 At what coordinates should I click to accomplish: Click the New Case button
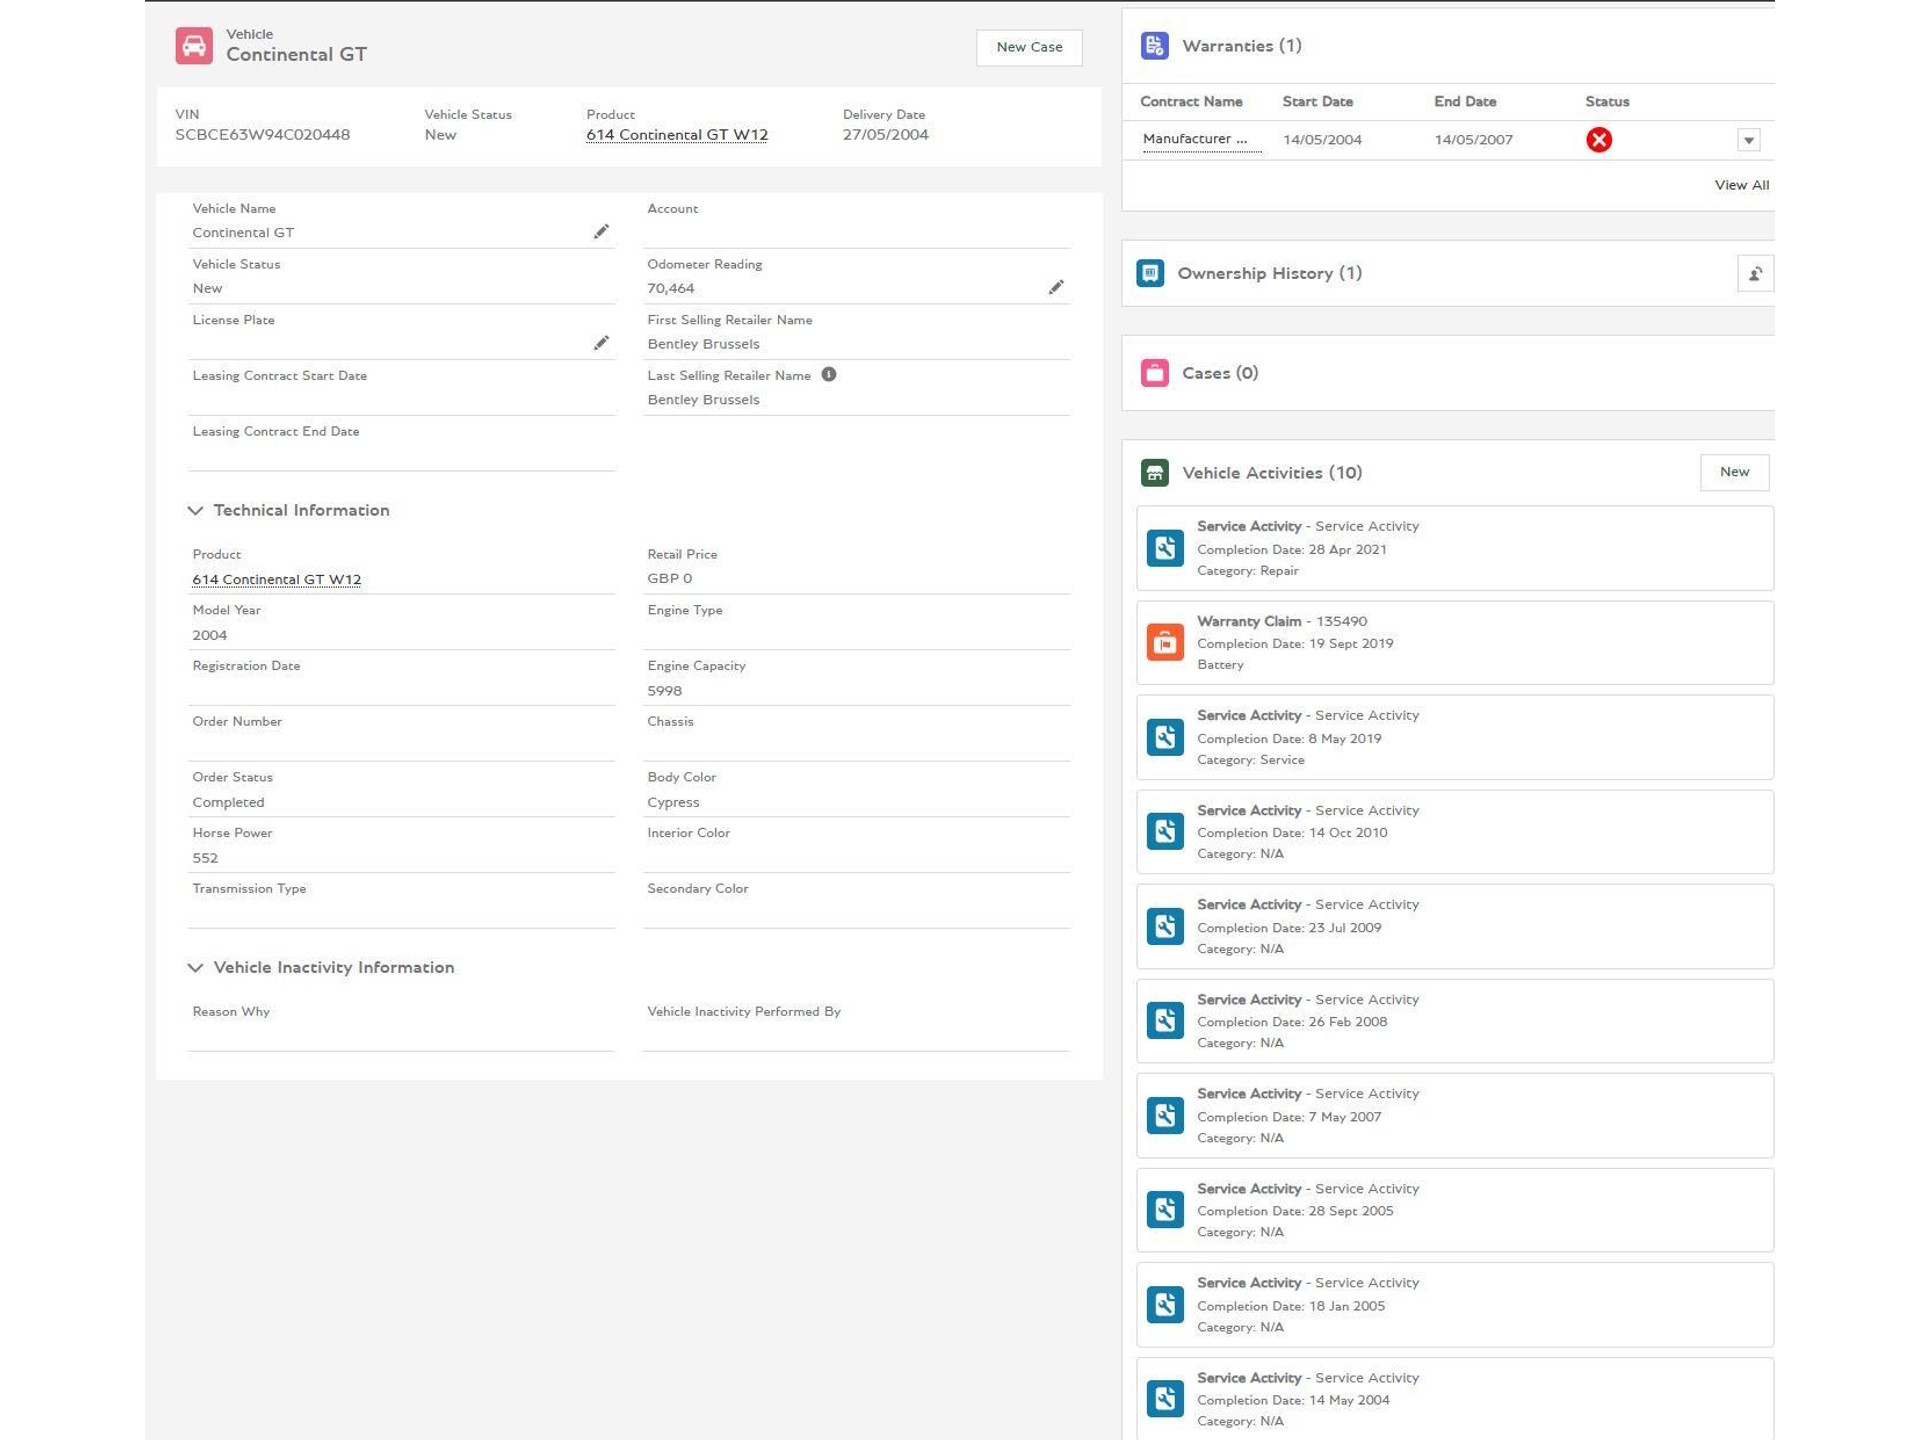pos(1029,47)
